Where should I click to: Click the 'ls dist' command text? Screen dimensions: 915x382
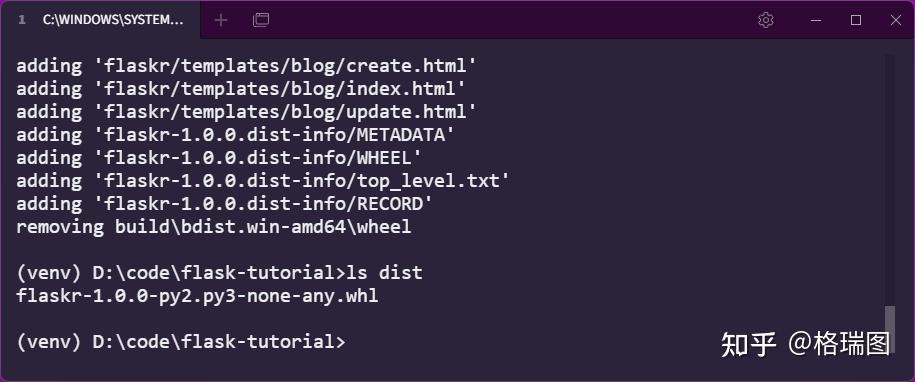coord(384,273)
